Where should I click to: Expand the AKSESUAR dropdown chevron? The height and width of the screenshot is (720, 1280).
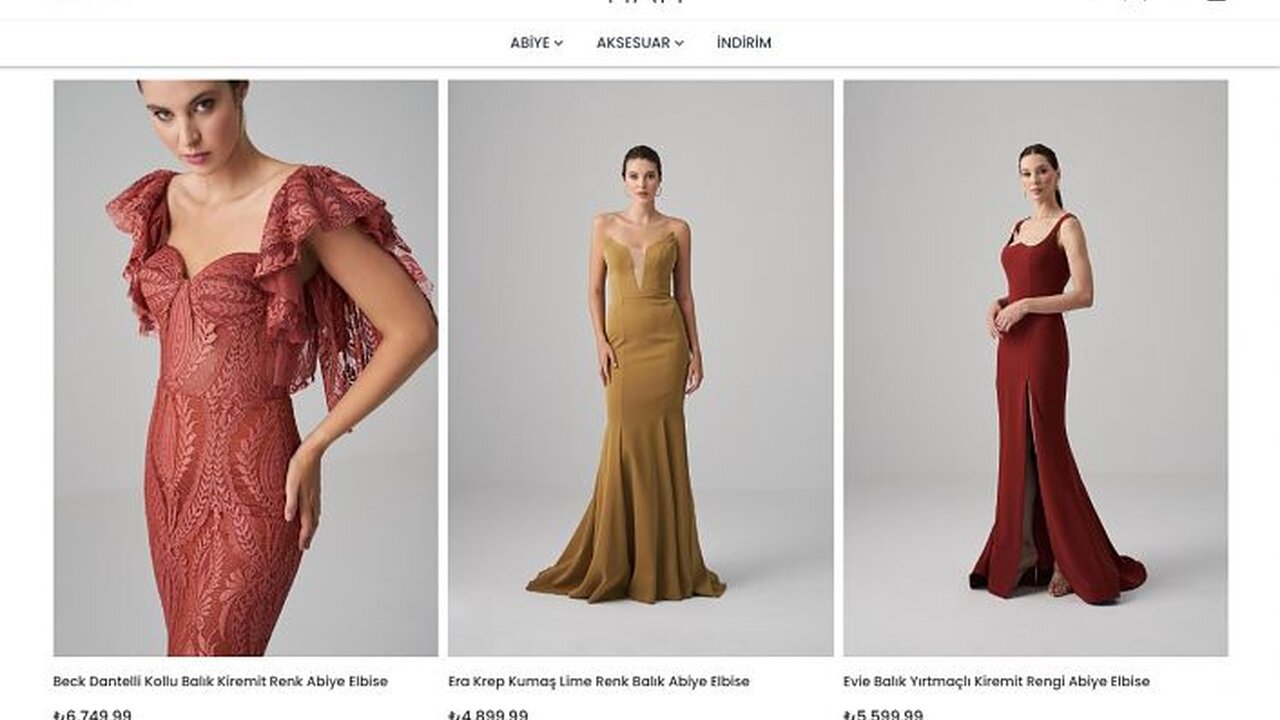tap(679, 43)
